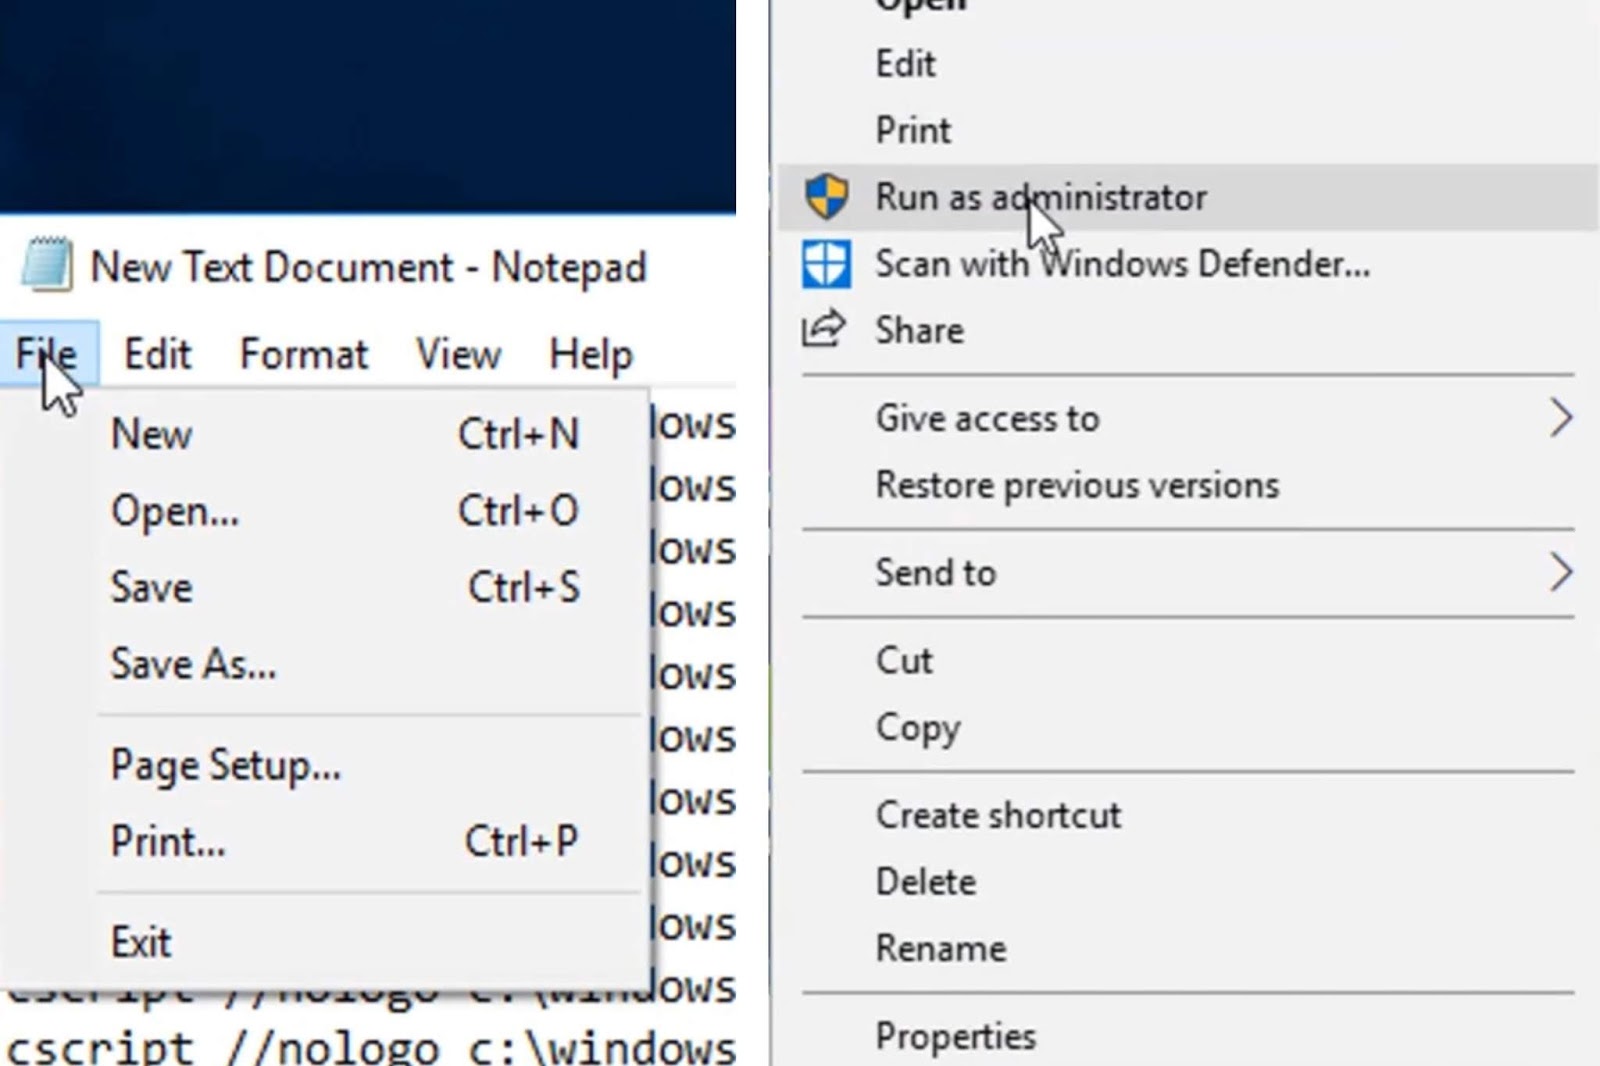The image size is (1600, 1066).
Task: Open the Format menu in Notepad
Action: (x=304, y=354)
